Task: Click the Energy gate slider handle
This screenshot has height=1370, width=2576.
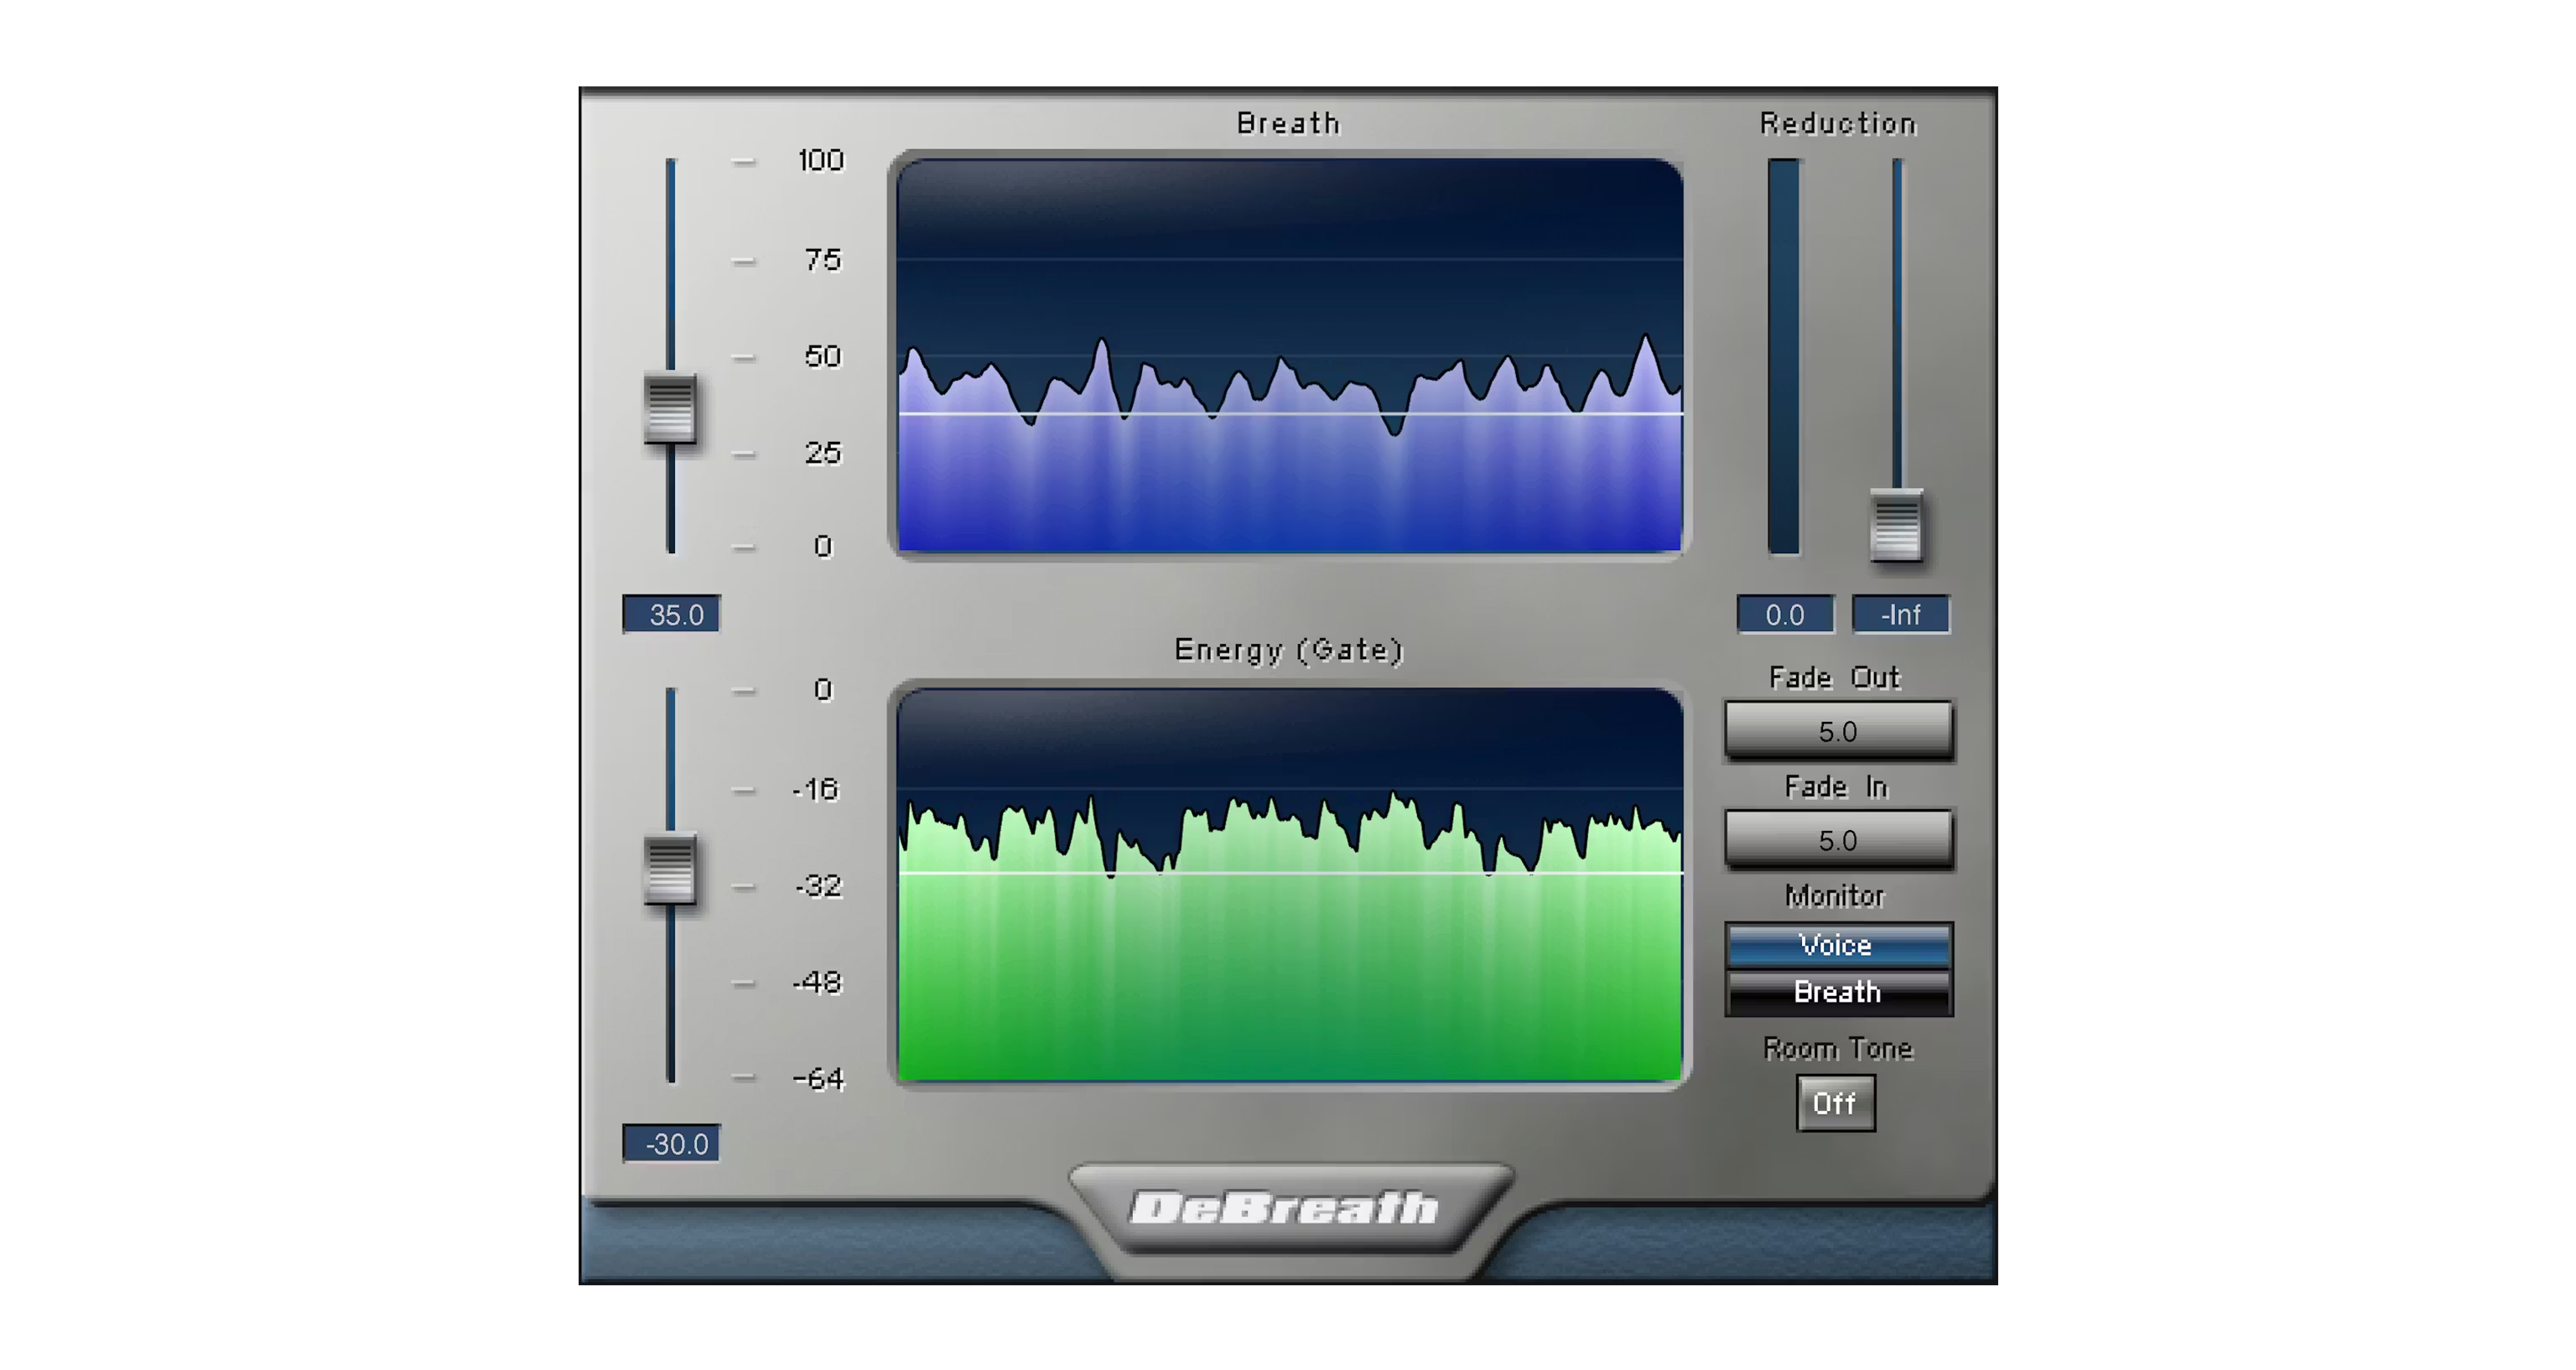Action: (670, 869)
